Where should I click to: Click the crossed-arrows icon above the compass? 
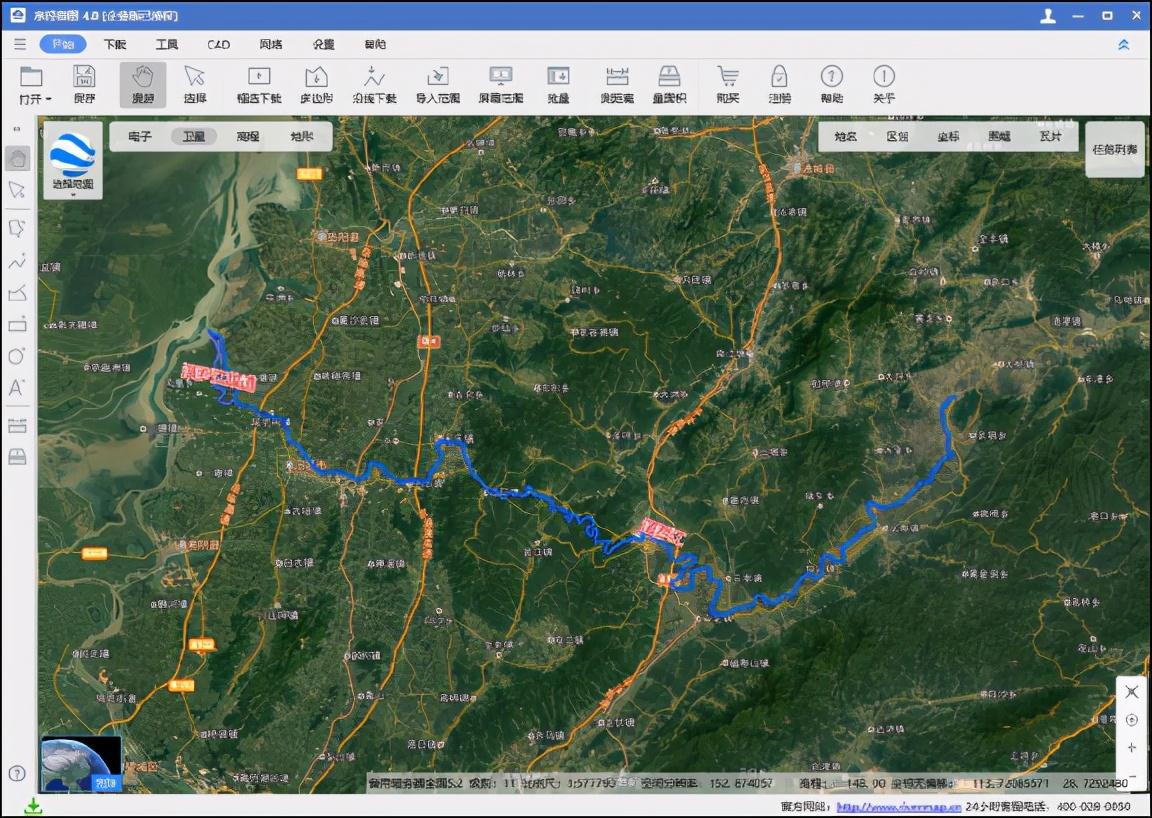click(x=1131, y=692)
